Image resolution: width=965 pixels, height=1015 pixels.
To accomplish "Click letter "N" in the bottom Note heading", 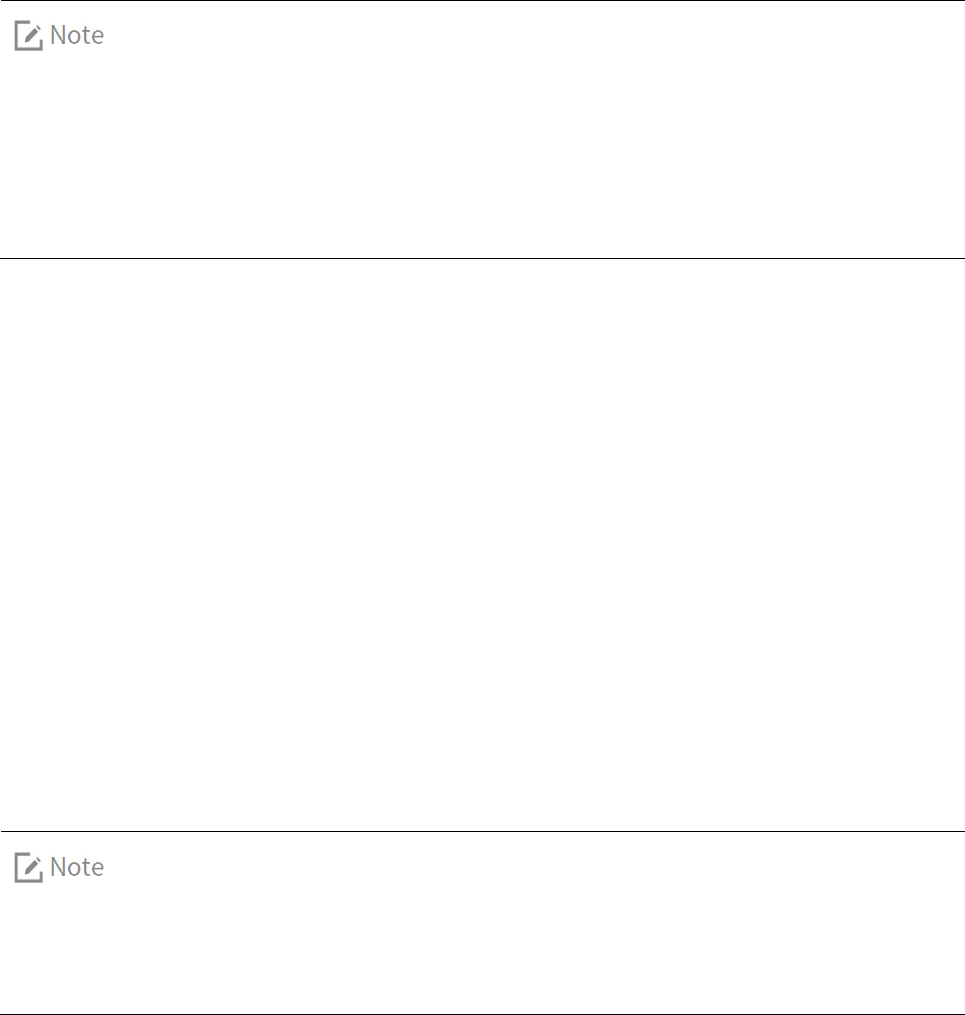I will click(x=57, y=867).
